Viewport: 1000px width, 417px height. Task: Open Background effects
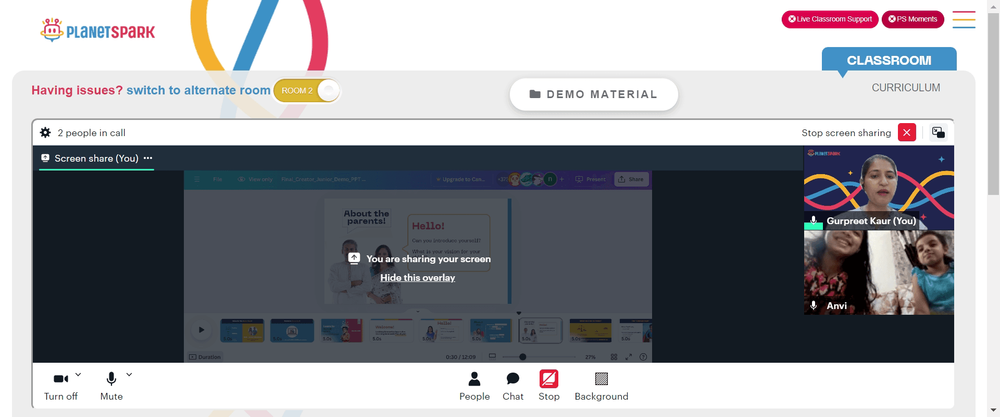click(x=601, y=386)
